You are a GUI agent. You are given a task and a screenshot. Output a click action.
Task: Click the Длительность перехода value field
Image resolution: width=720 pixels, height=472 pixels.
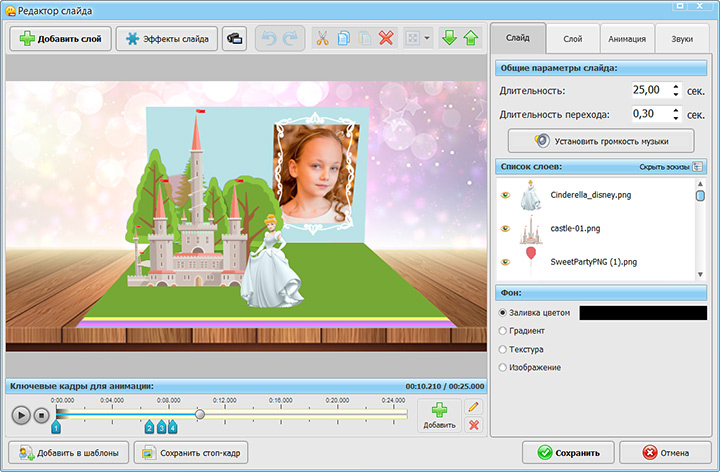coord(651,114)
